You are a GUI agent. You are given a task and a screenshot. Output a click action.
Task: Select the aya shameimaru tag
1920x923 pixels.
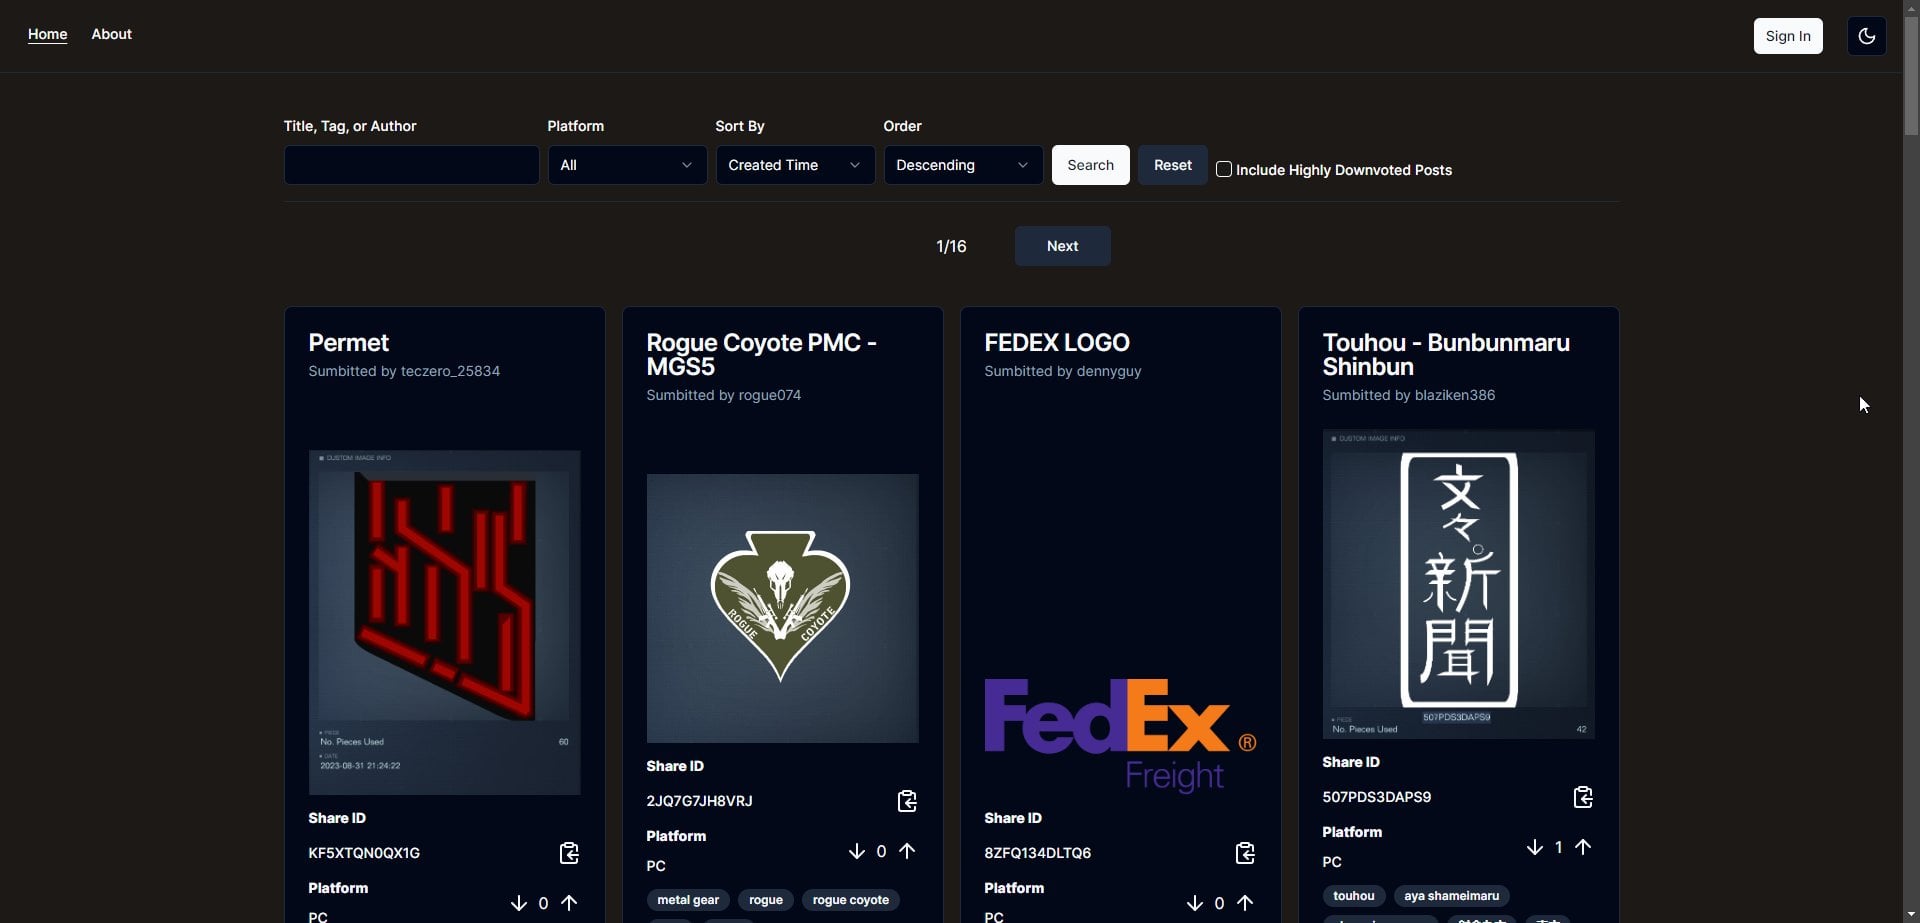pyautogui.click(x=1452, y=896)
